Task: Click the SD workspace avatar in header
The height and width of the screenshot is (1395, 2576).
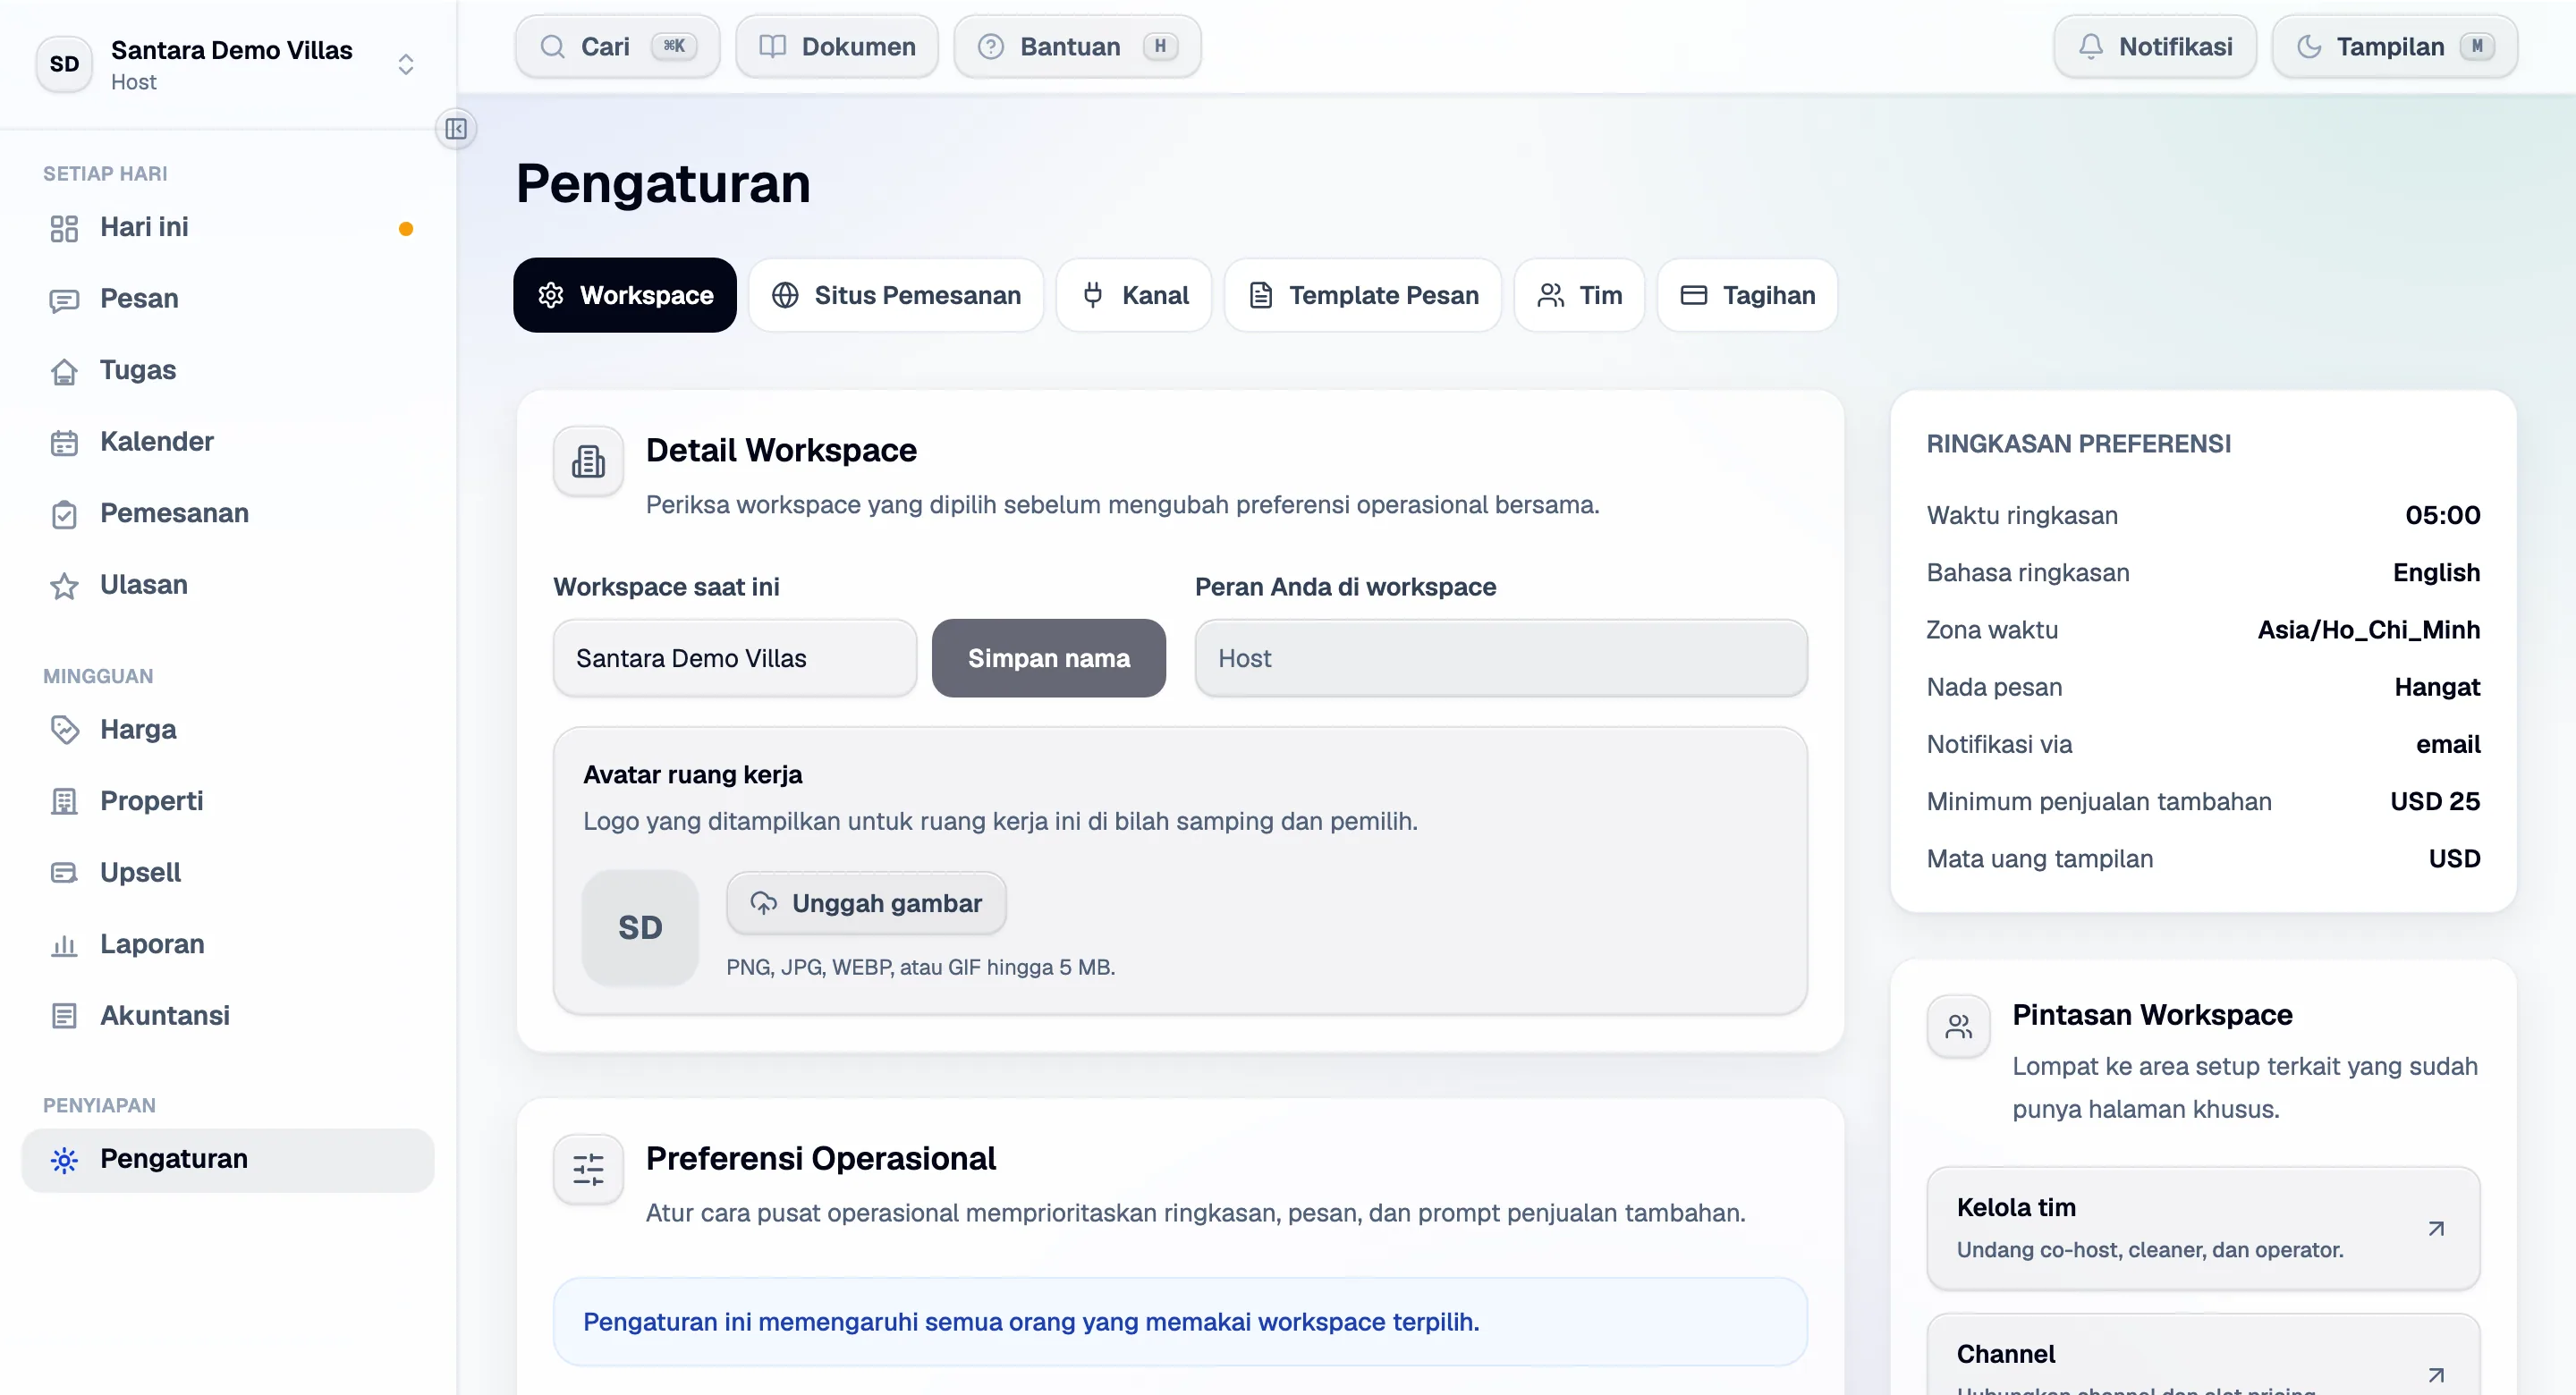Action: coord(64,64)
